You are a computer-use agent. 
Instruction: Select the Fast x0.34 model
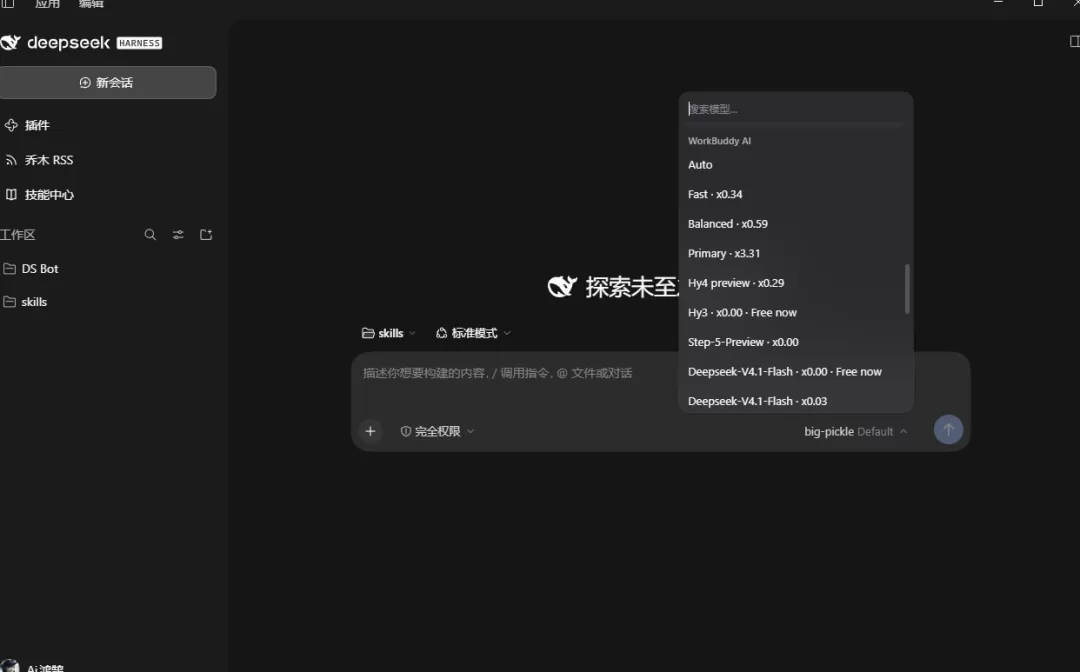(x=796, y=194)
